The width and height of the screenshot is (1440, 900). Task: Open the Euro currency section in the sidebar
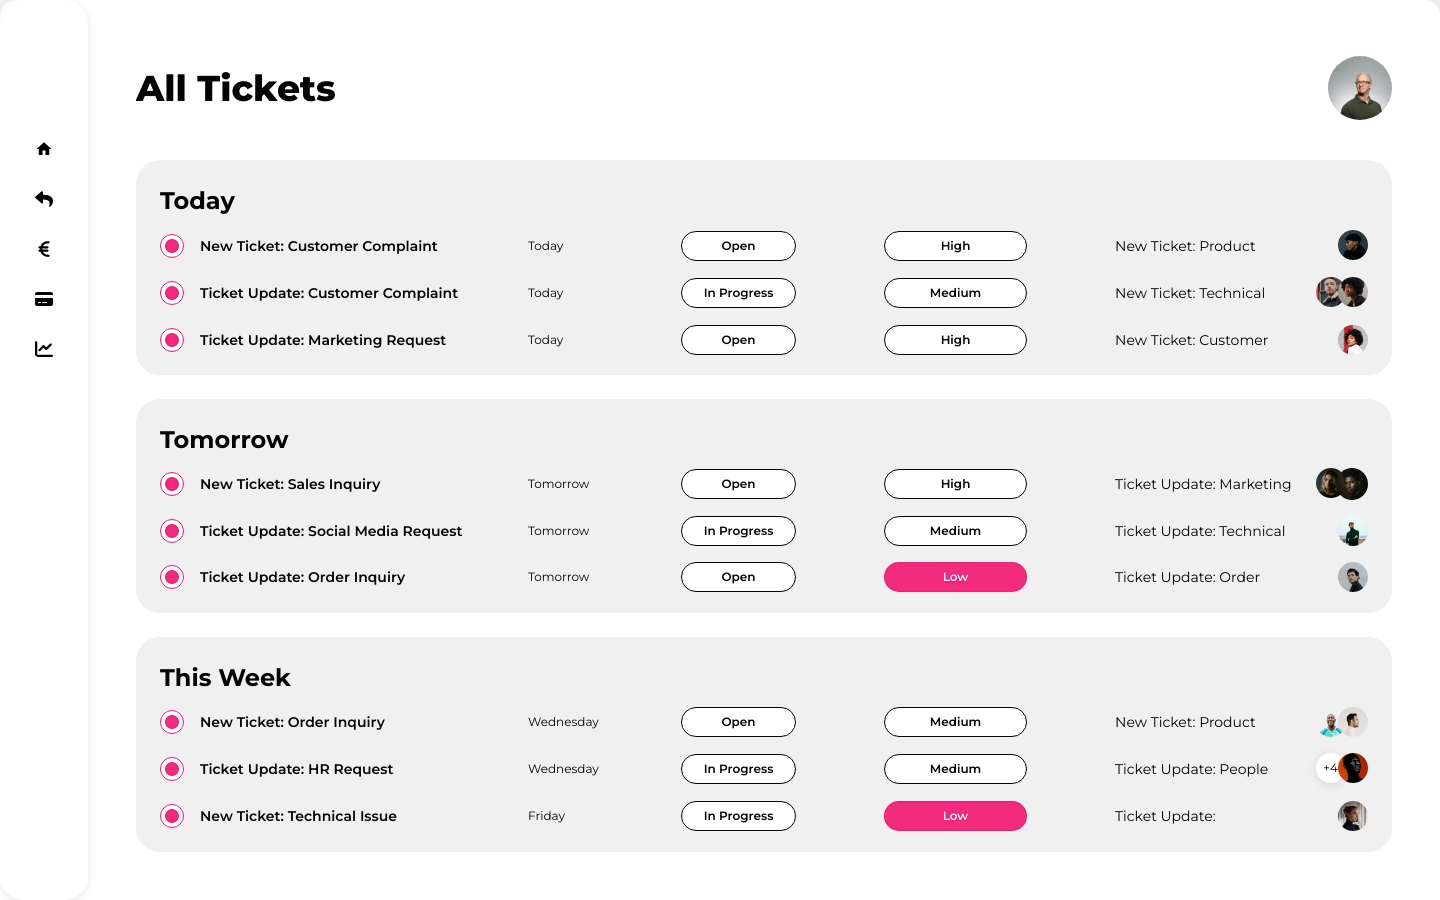point(44,248)
